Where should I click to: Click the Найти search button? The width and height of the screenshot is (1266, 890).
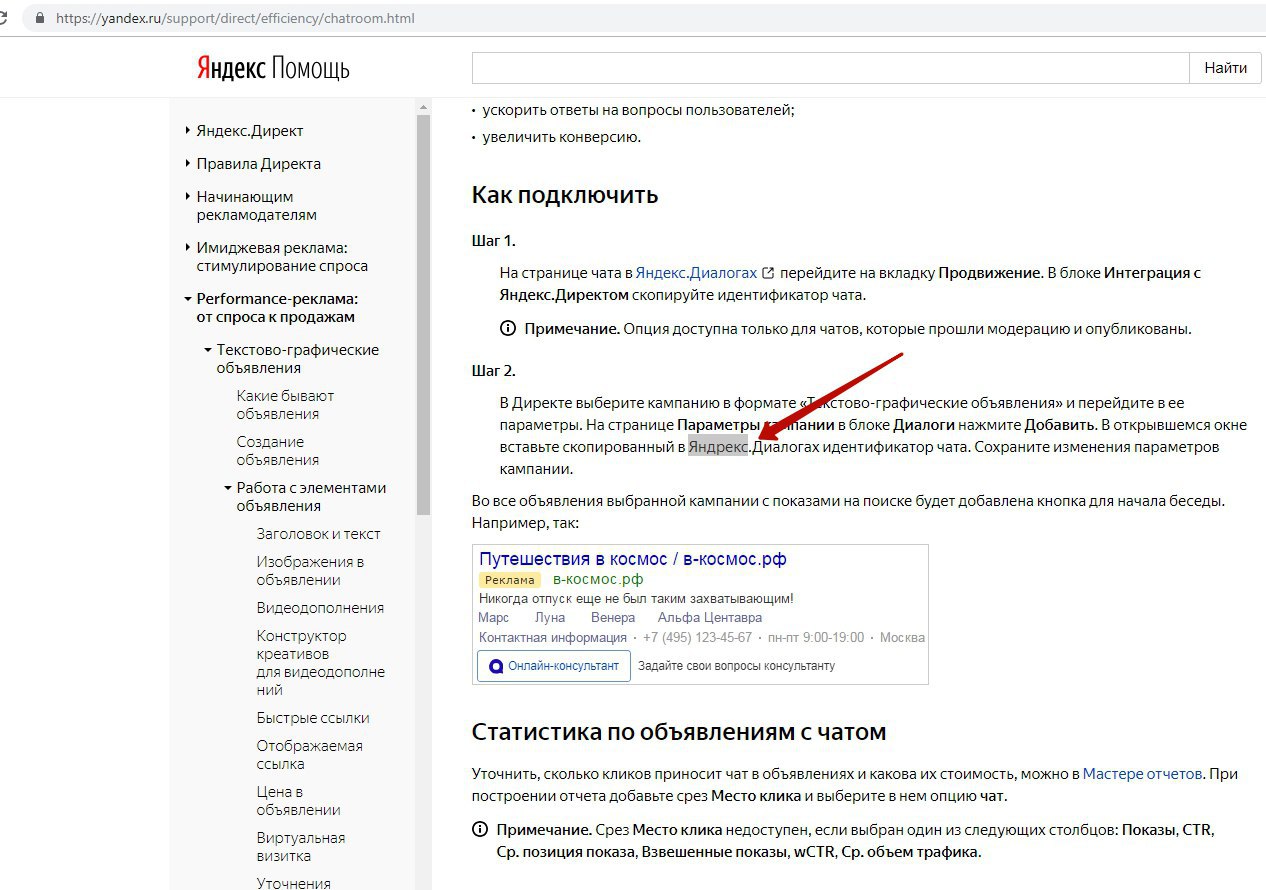pyautogui.click(x=1225, y=68)
